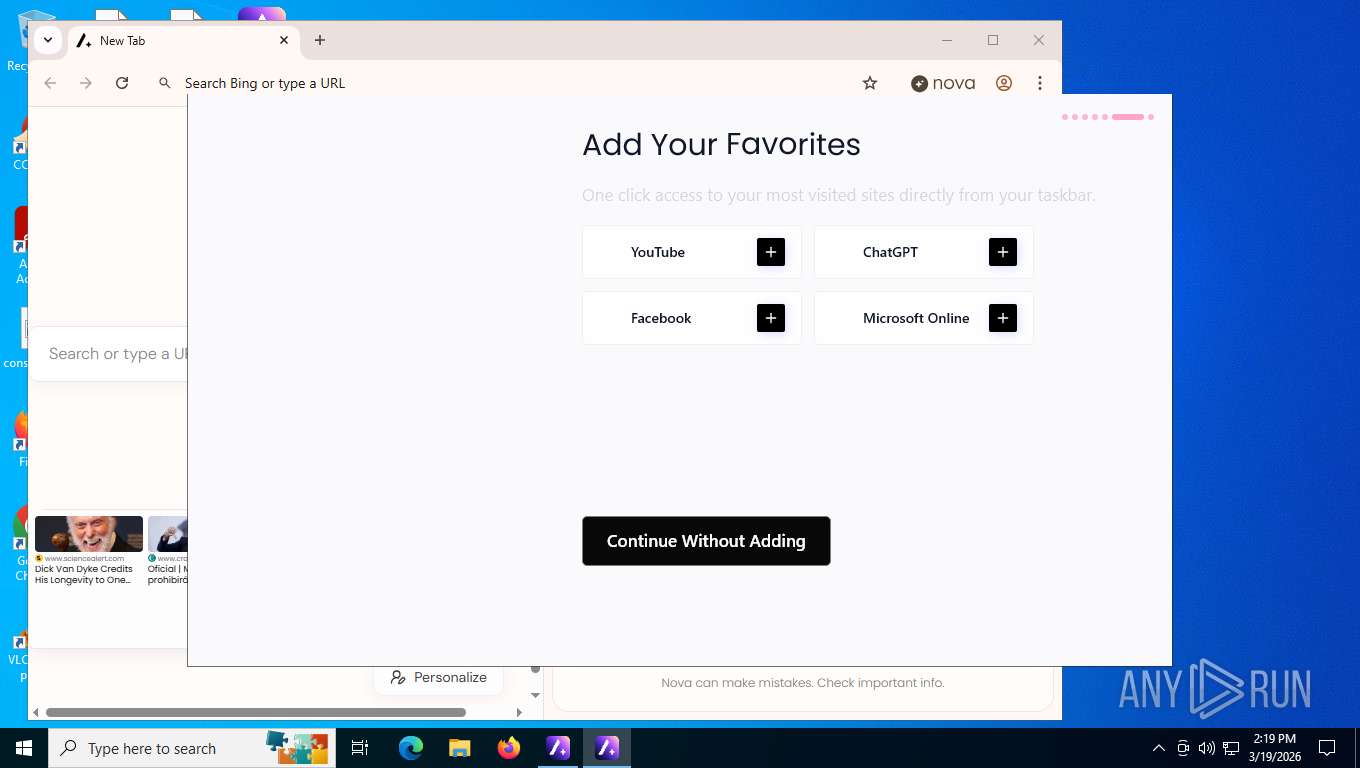This screenshot has width=1360, height=768.
Task: Minimize the browser window
Action: (x=947, y=40)
